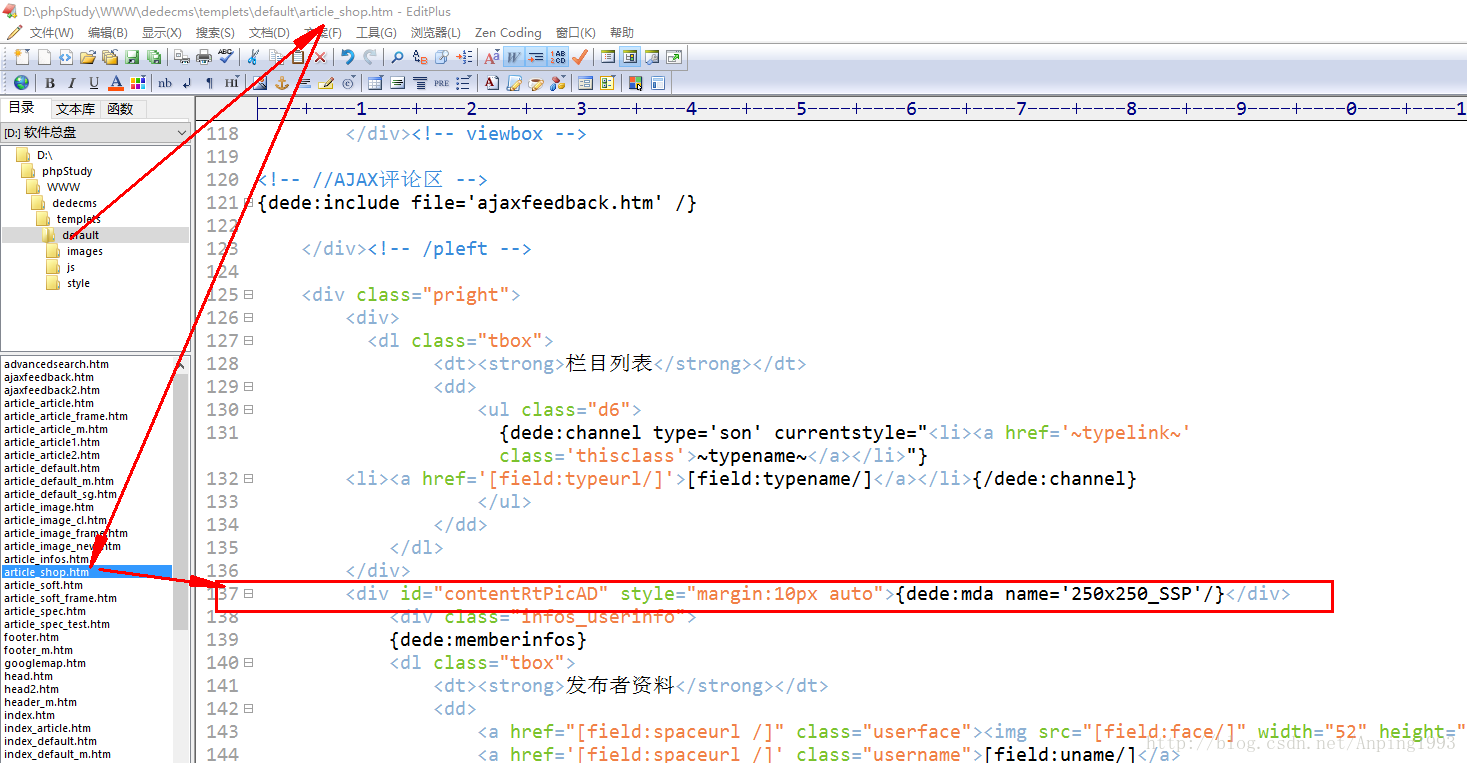Image resolution: width=1467 pixels, height=763 pixels.
Task: Insert a non-breaking space with nb icon
Action: pyautogui.click(x=165, y=83)
